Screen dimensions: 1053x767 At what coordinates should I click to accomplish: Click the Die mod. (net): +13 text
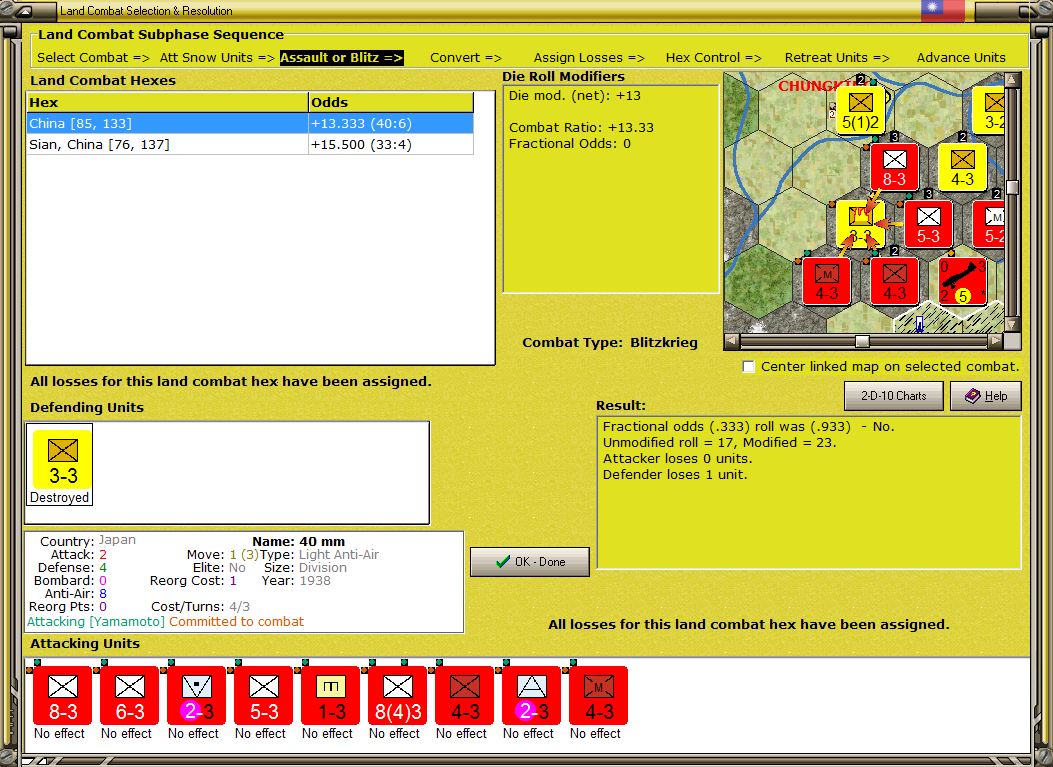click(574, 95)
